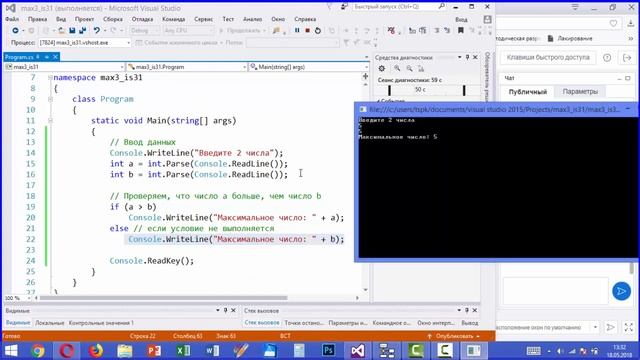This screenshot has width=640, height=360.
Task: Open the Отладка menu
Action: pyautogui.click(x=142, y=19)
